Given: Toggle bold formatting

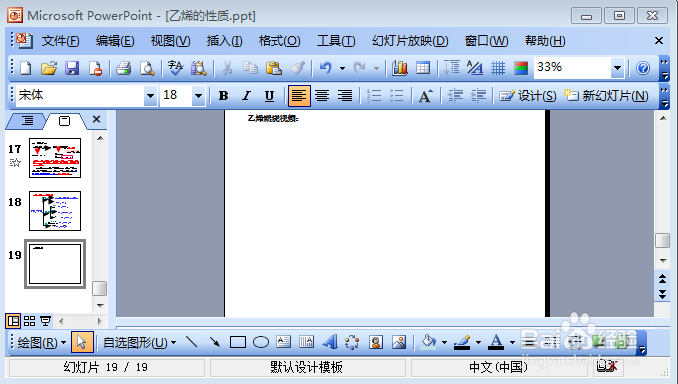Looking at the screenshot, I should click(x=224, y=96).
